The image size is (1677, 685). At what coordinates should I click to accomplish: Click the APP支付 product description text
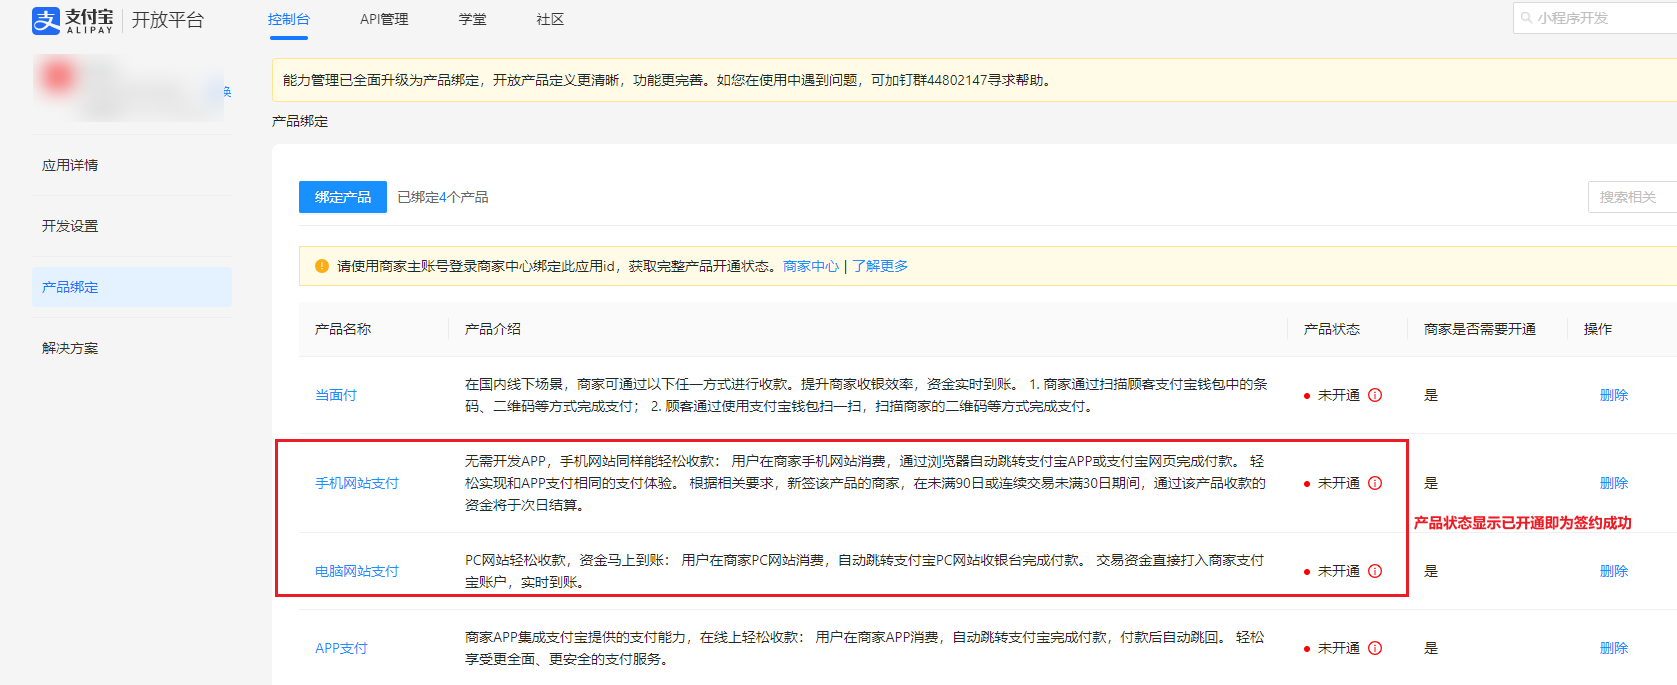click(865, 648)
